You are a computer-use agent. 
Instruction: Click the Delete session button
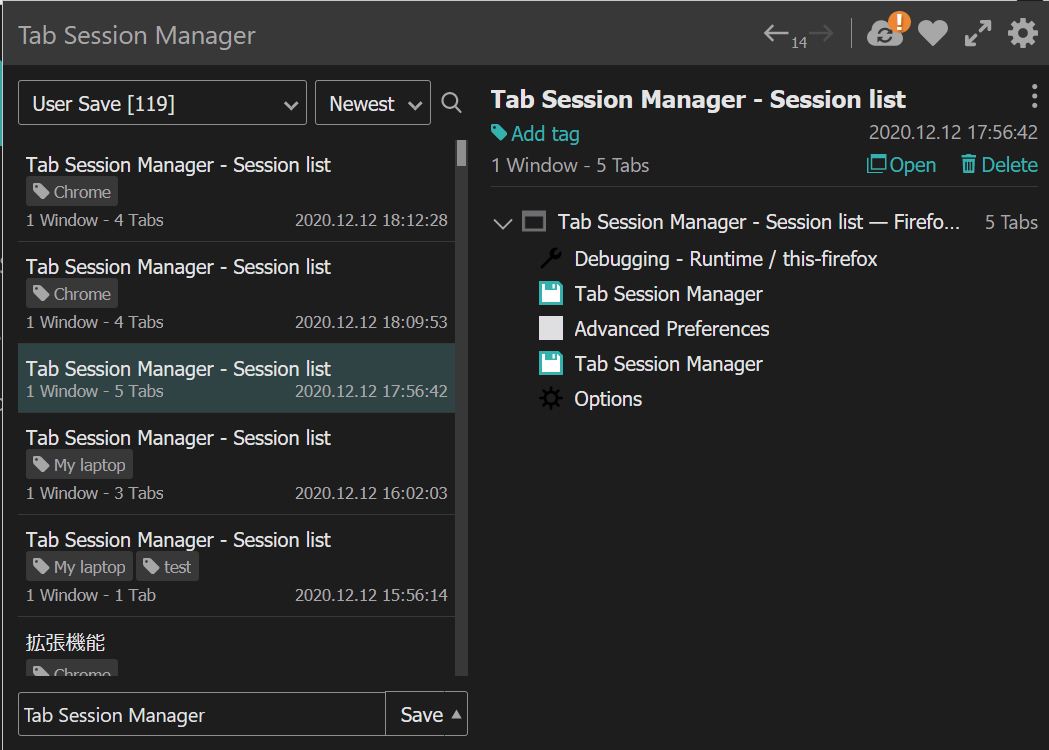[x=999, y=165]
